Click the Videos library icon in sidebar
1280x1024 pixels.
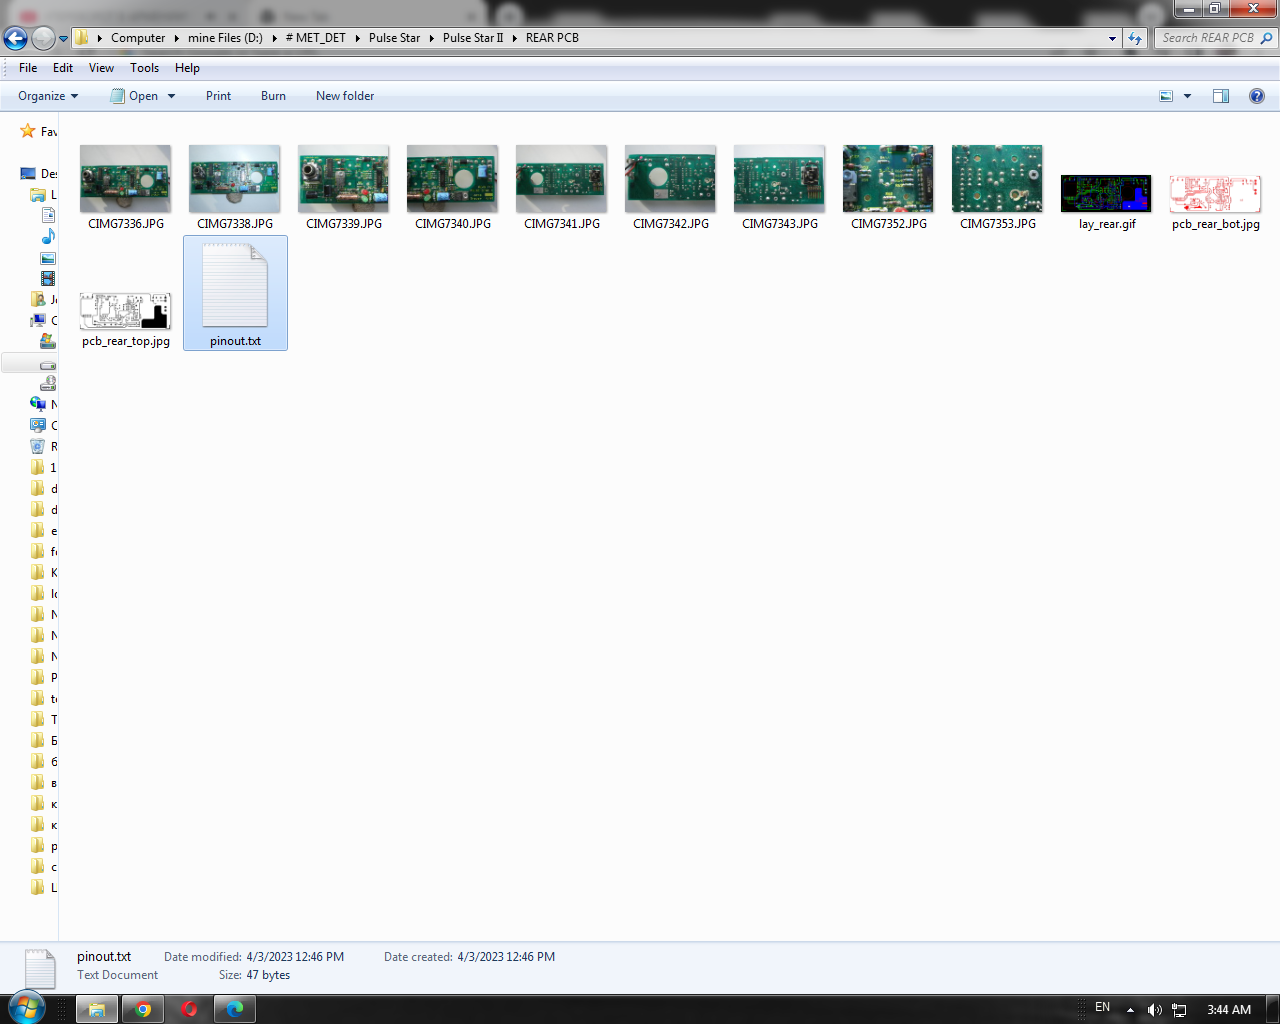[x=47, y=278]
